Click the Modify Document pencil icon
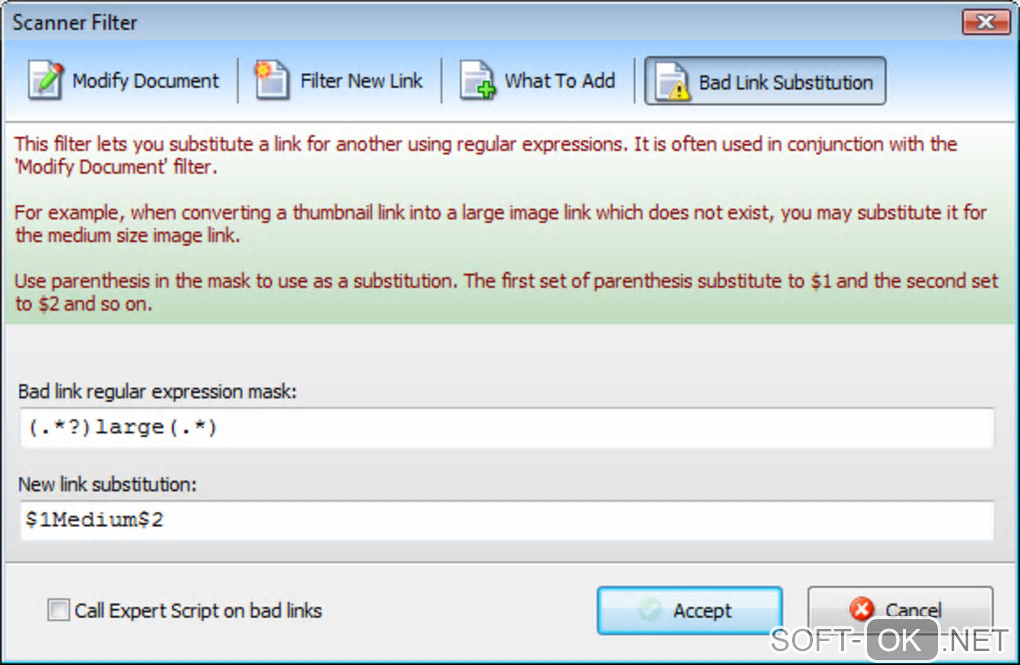The width and height of the screenshot is (1020, 665). [45, 81]
